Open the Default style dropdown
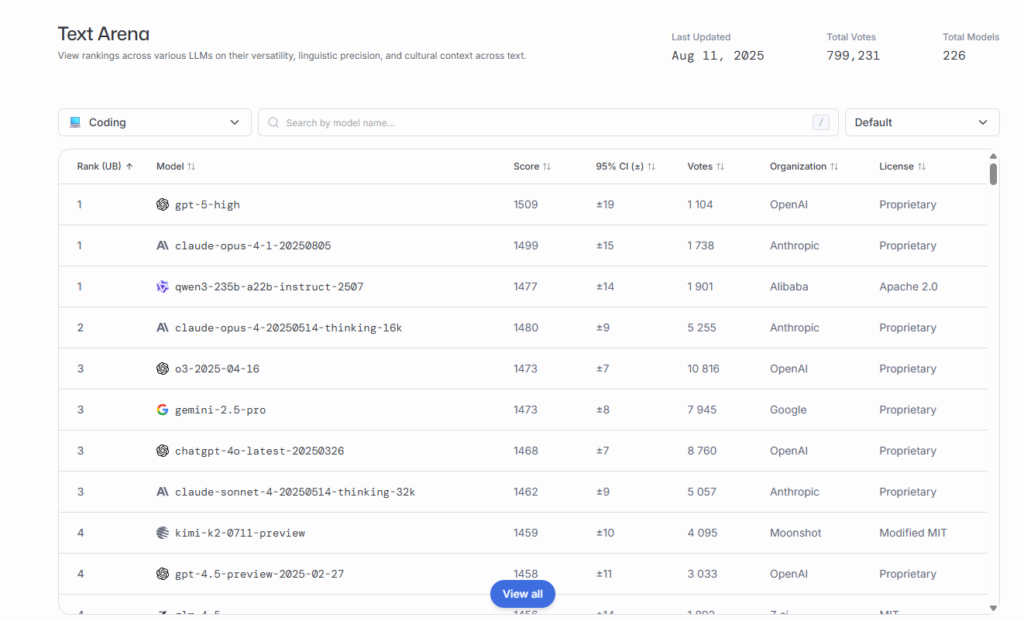Image resolution: width=1024 pixels, height=621 pixels. [922, 122]
